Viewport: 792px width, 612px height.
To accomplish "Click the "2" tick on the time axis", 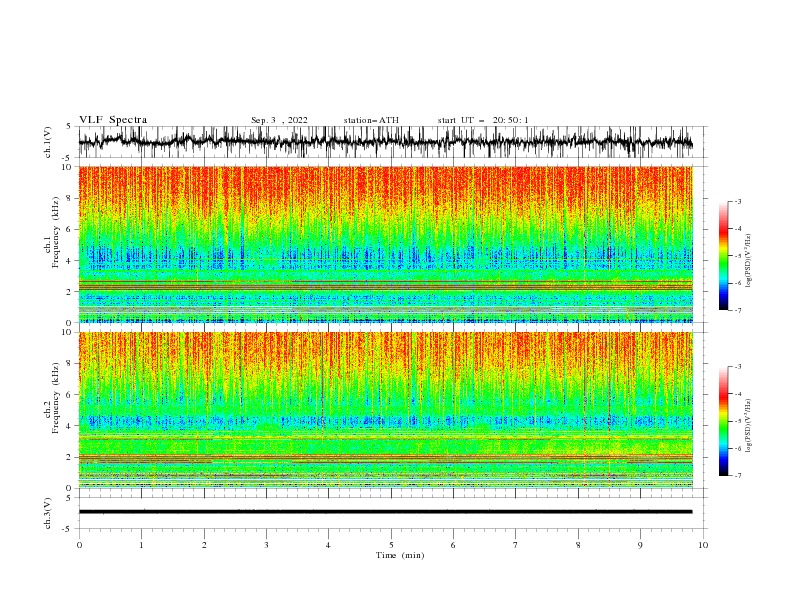I will [x=204, y=545].
